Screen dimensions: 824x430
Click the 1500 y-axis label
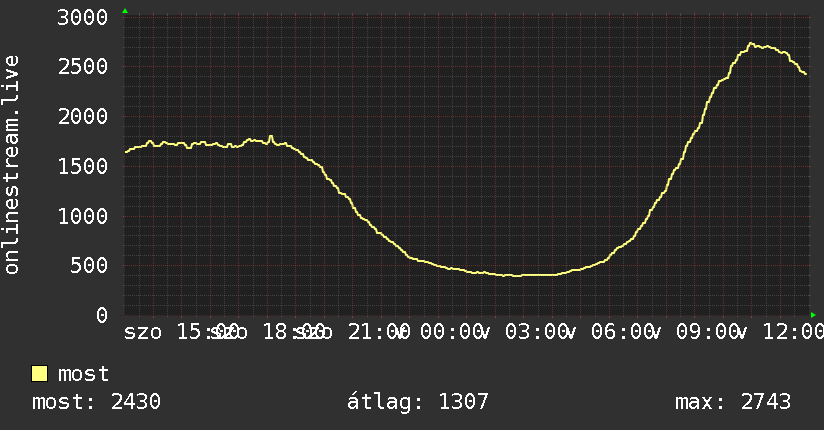coord(83,167)
